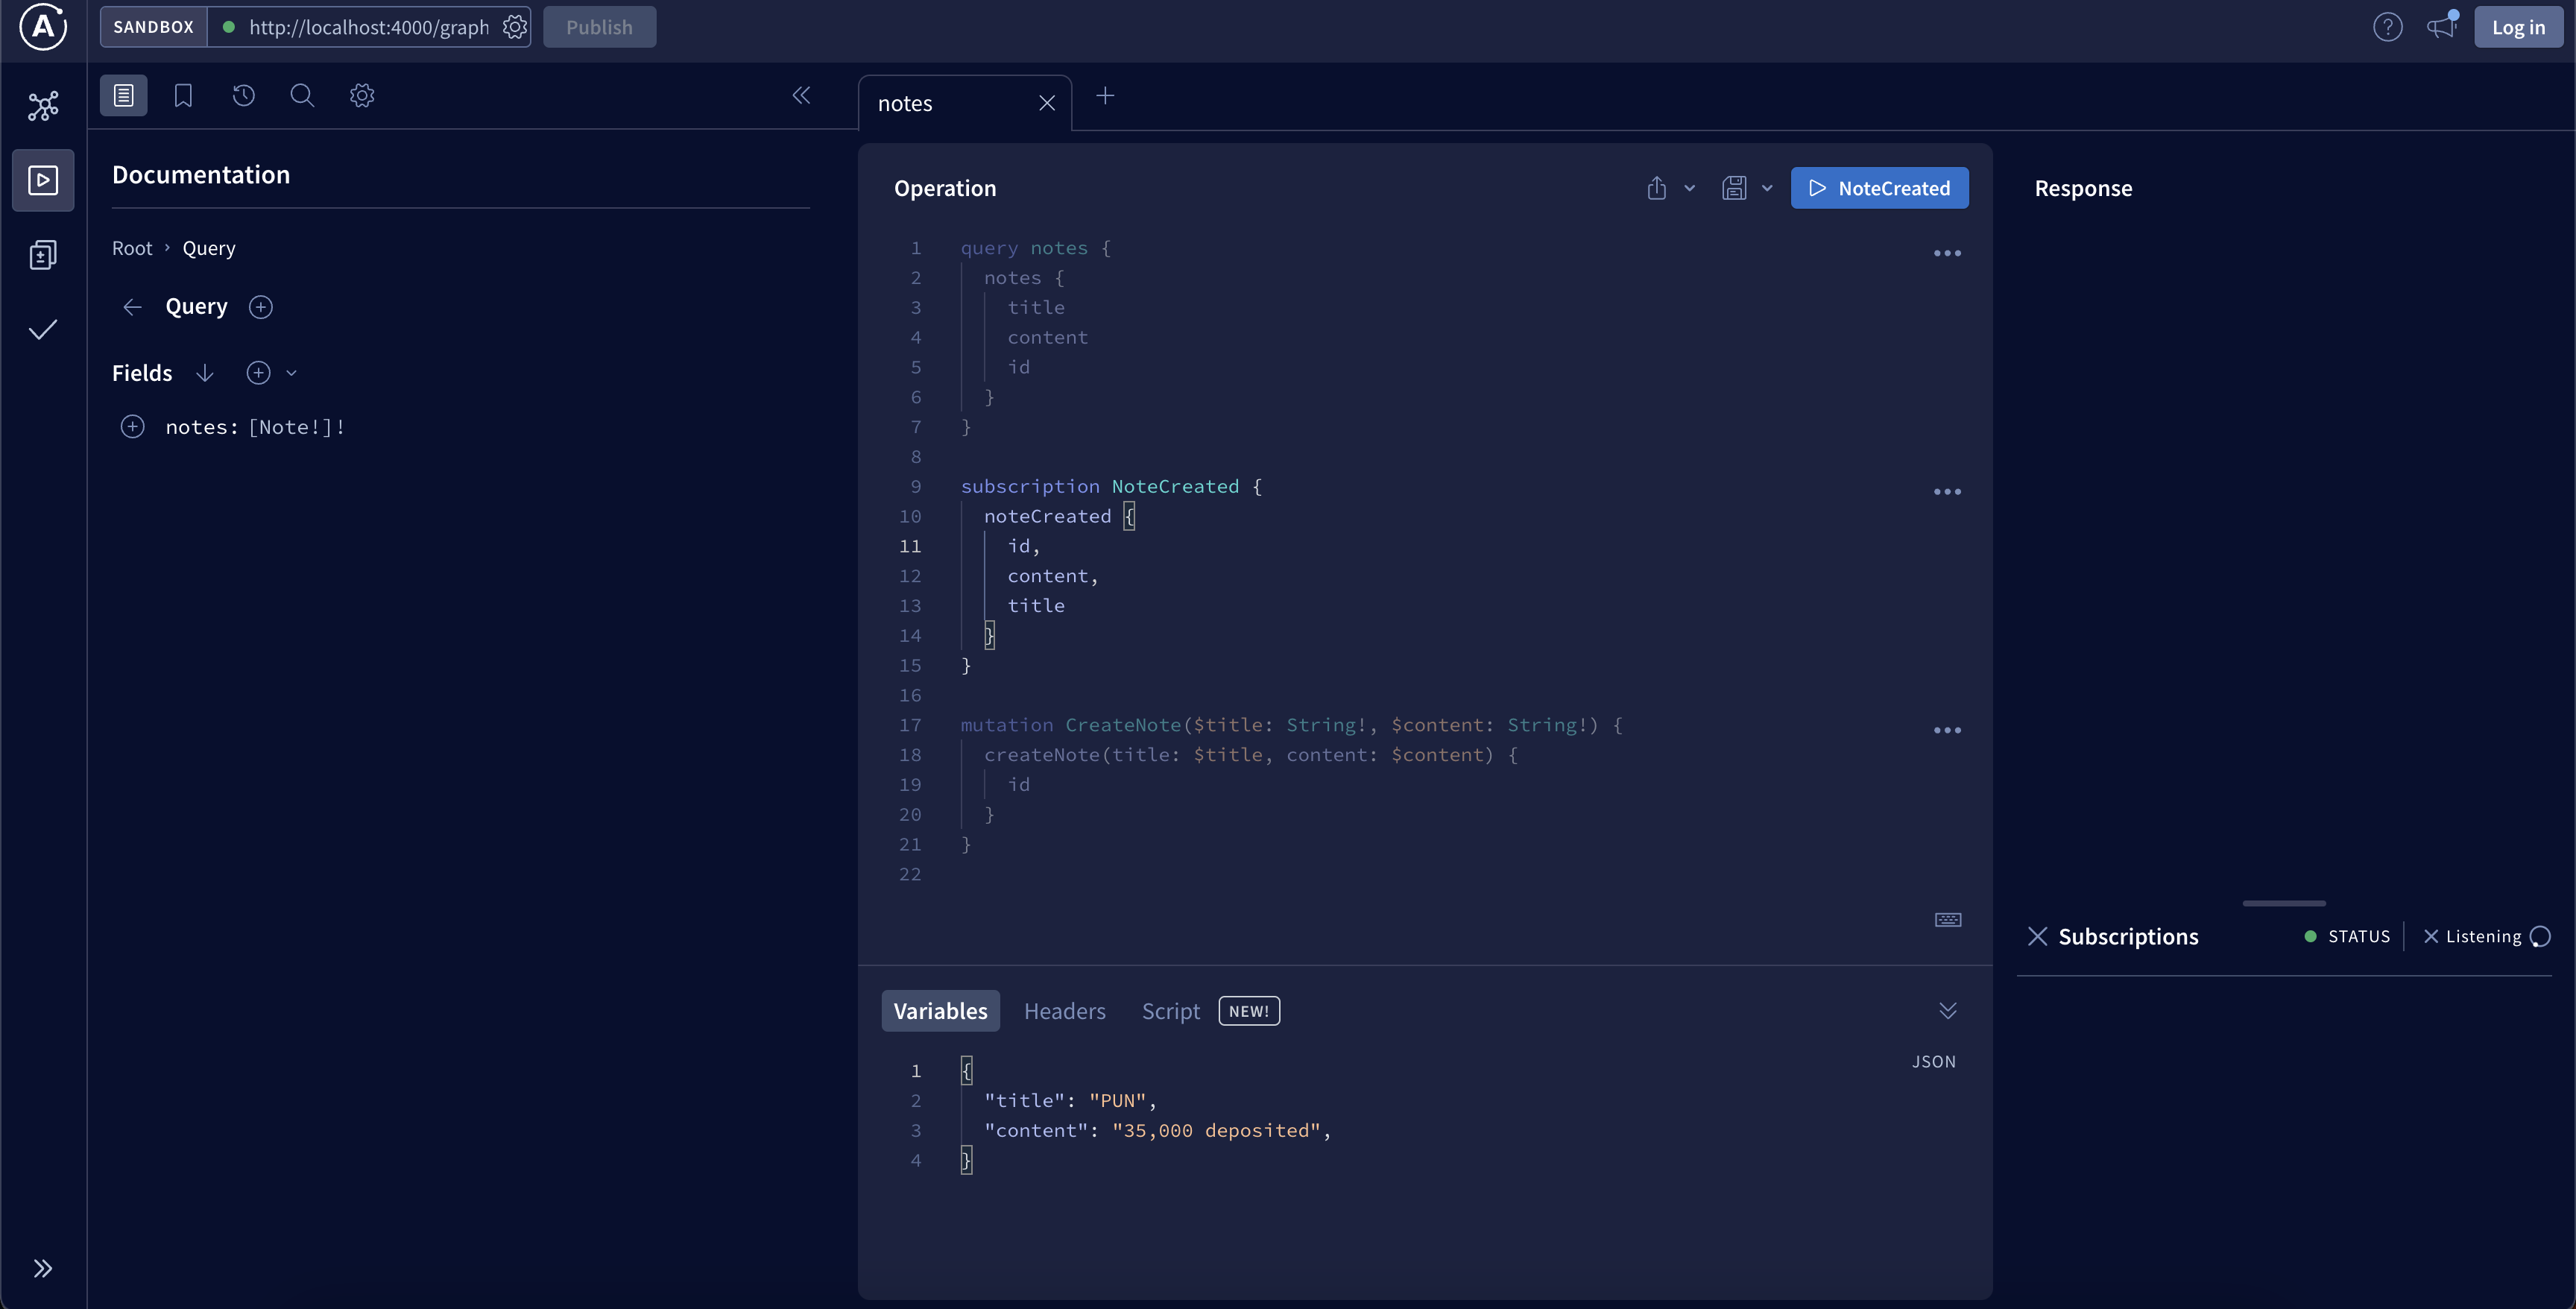Open the bookmarks collections panel
This screenshot has width=2576, height=1309.
tap(183, 96)
